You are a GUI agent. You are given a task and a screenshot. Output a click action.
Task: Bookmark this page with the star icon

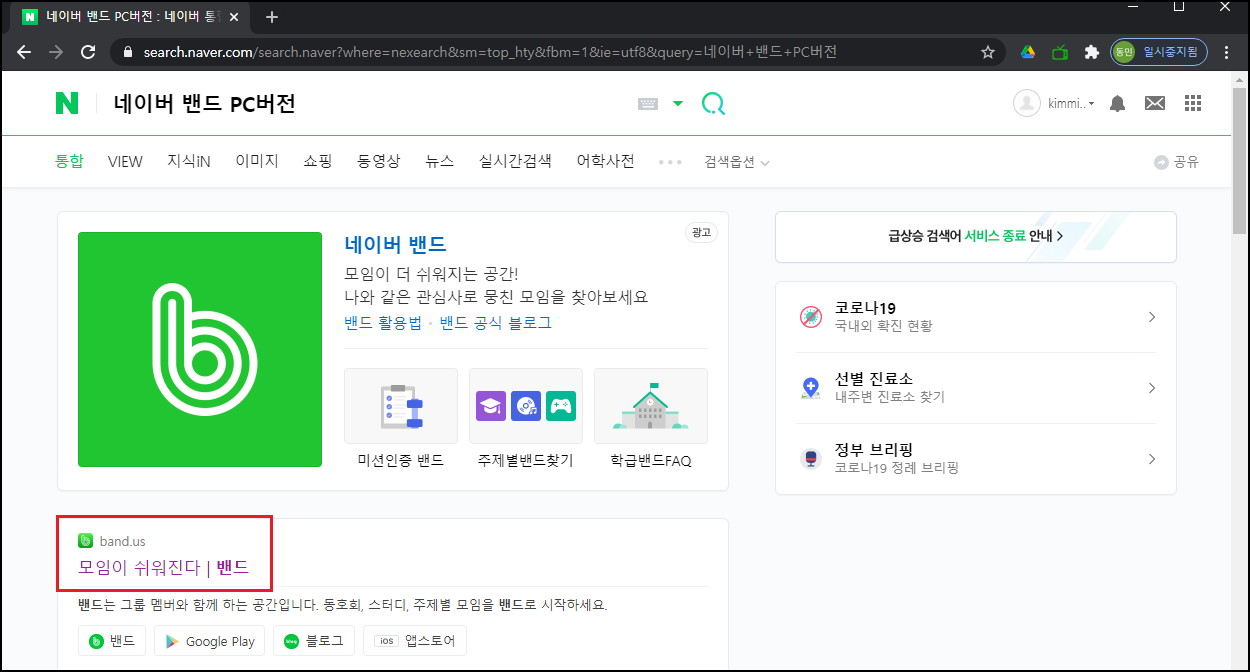[988, 52]
